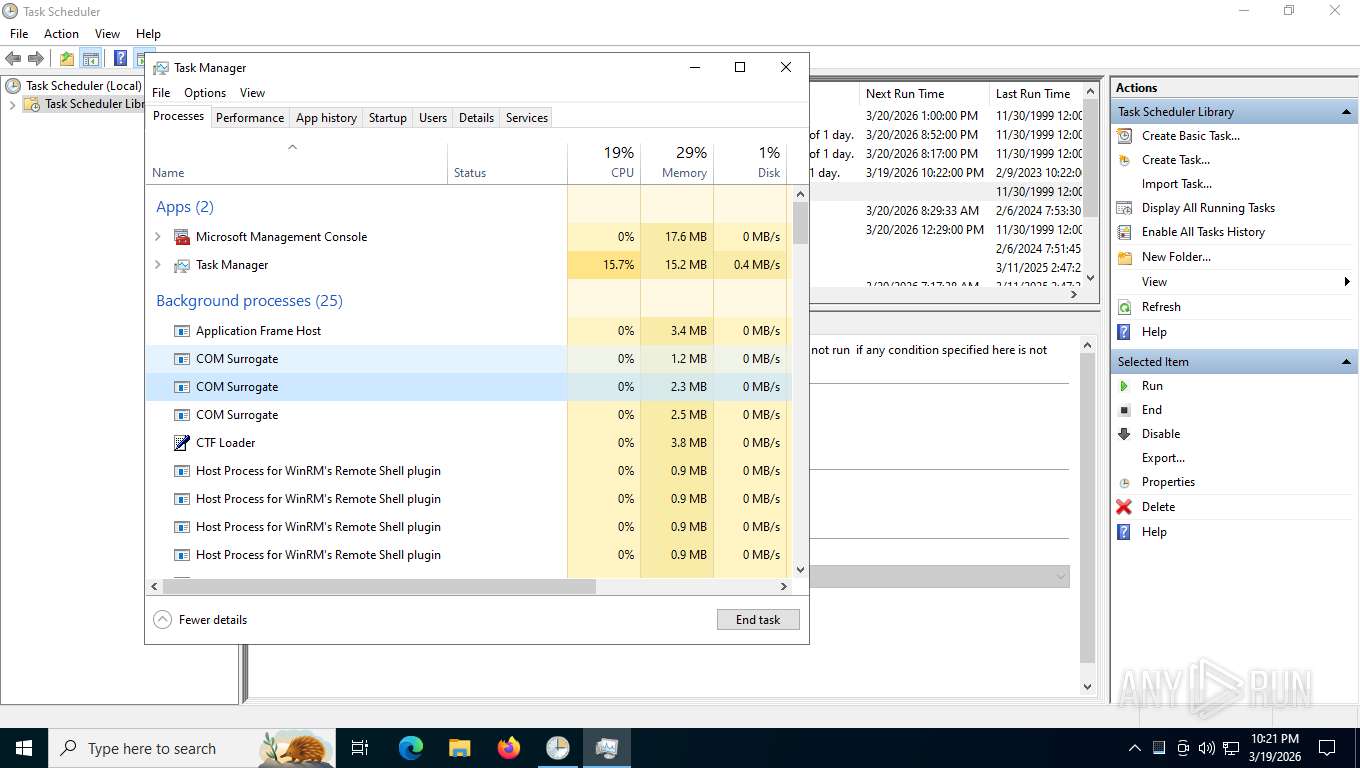Click the taskbar search box
This screenshot has height=768, width=1360.
[x=192, y=748]
